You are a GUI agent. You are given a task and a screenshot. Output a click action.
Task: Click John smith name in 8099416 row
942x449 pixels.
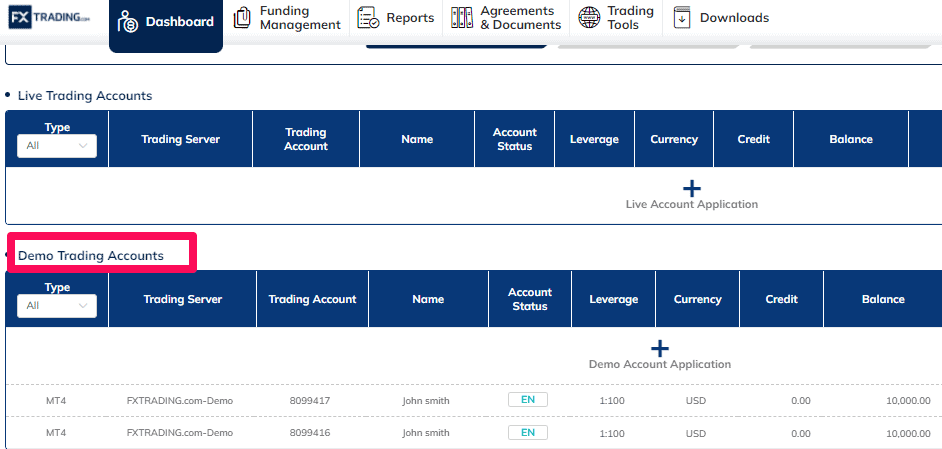tap(426, 433)
